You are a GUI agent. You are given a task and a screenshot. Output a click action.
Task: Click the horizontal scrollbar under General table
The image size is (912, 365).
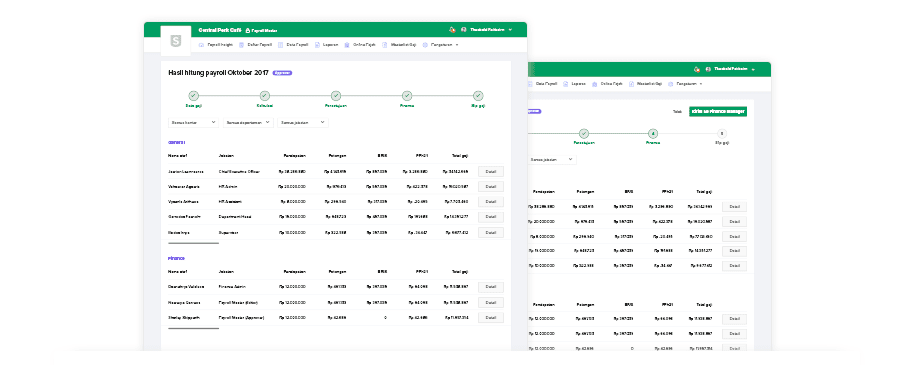(194, 243)
